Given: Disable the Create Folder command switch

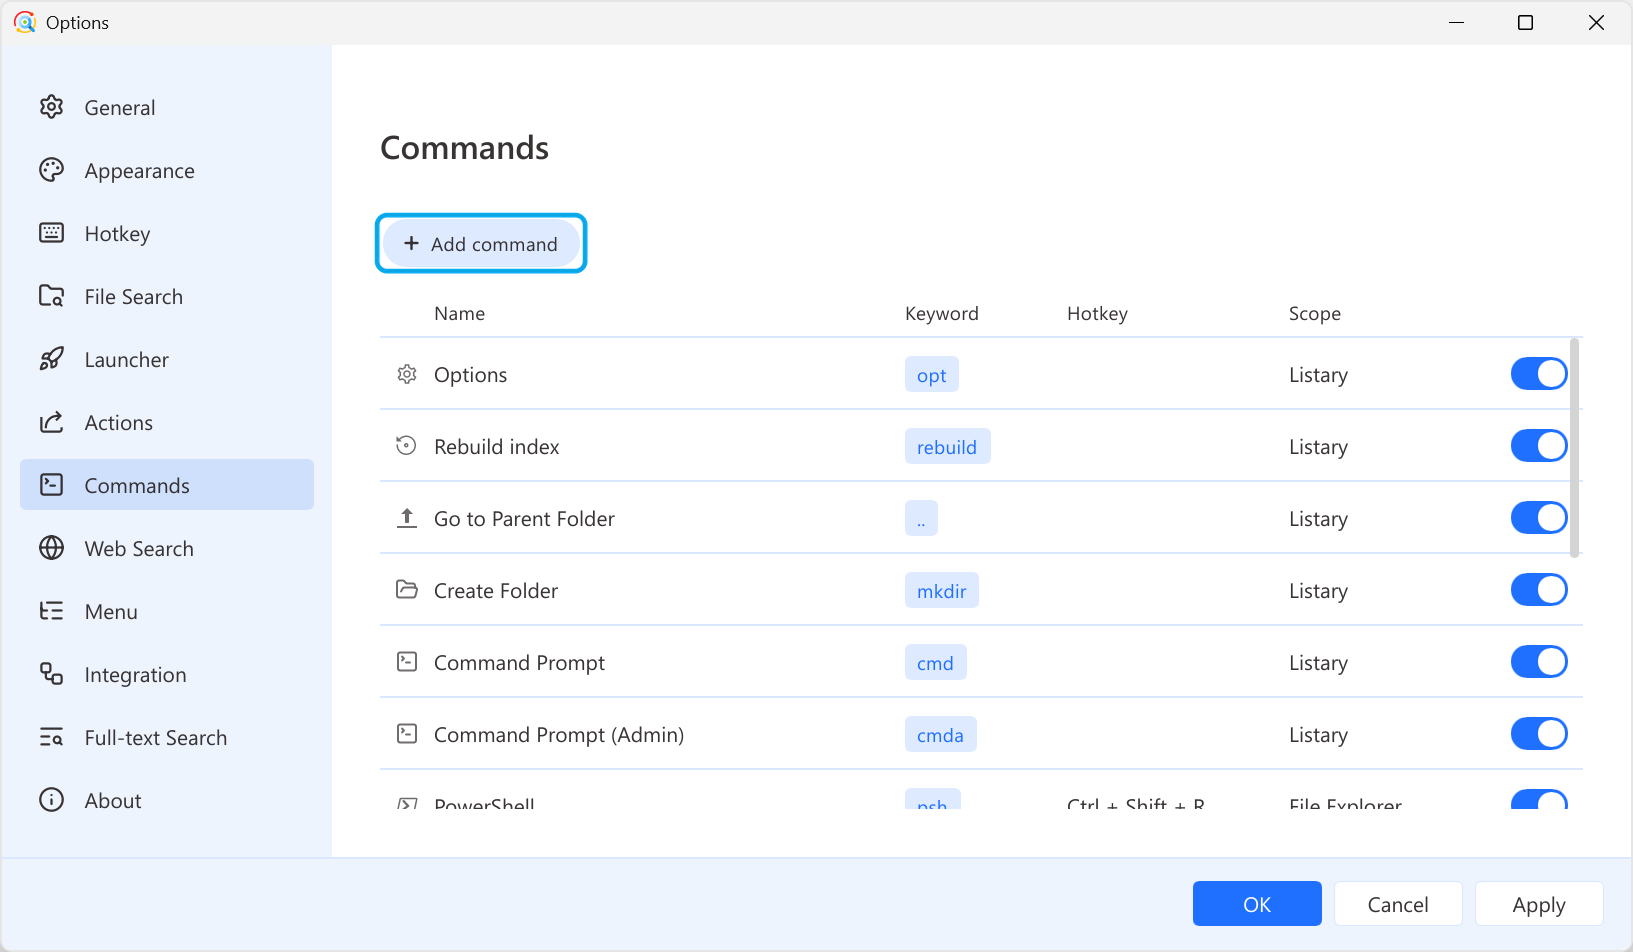Looking at the screenshot, I should click(1539, 590).
